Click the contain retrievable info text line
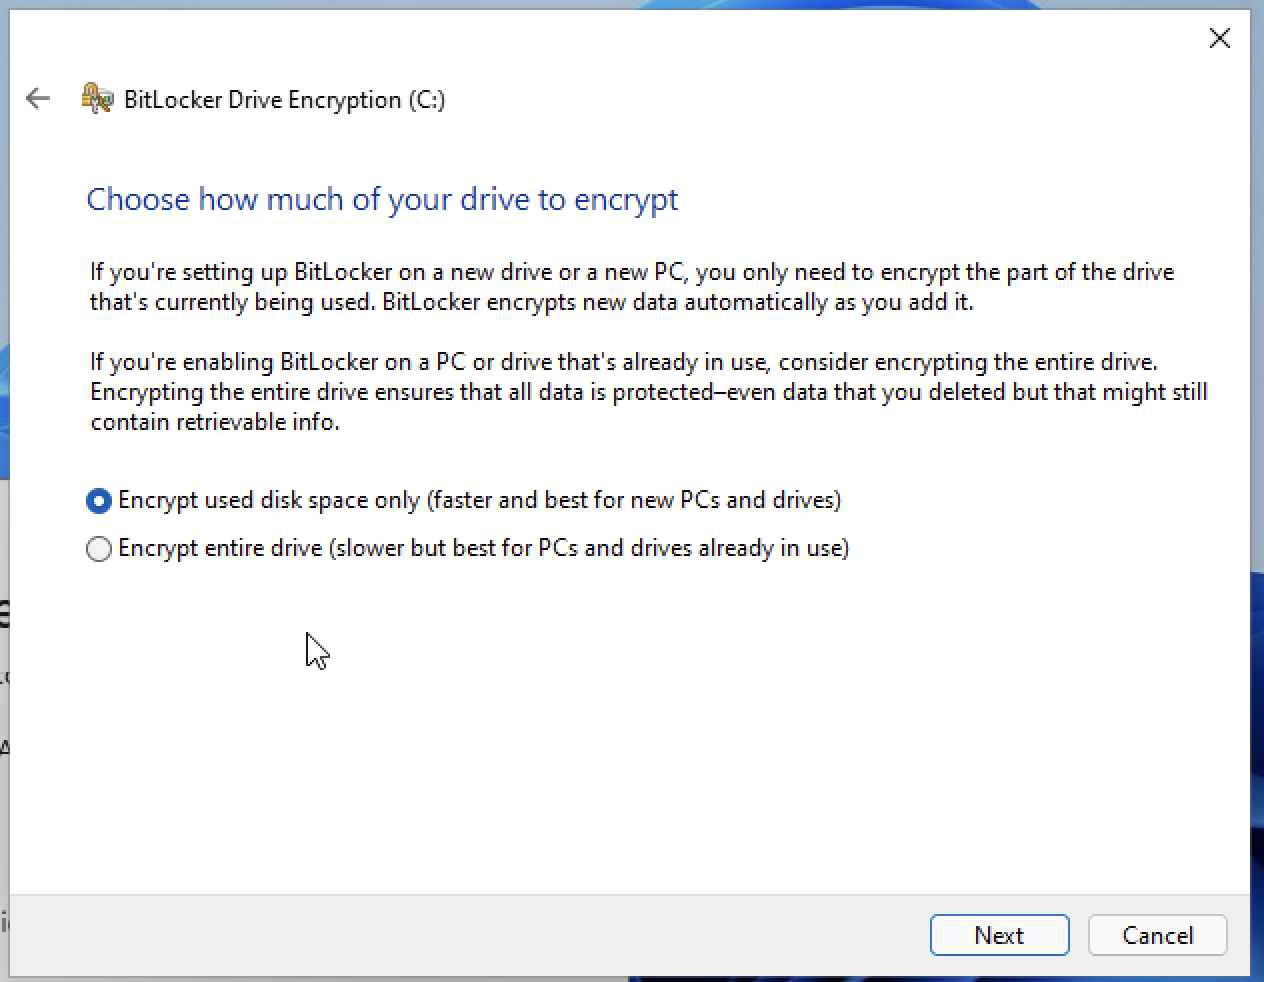Image resolution: width=1264 pixels, height=982 pixels. (x=215, y=422)
